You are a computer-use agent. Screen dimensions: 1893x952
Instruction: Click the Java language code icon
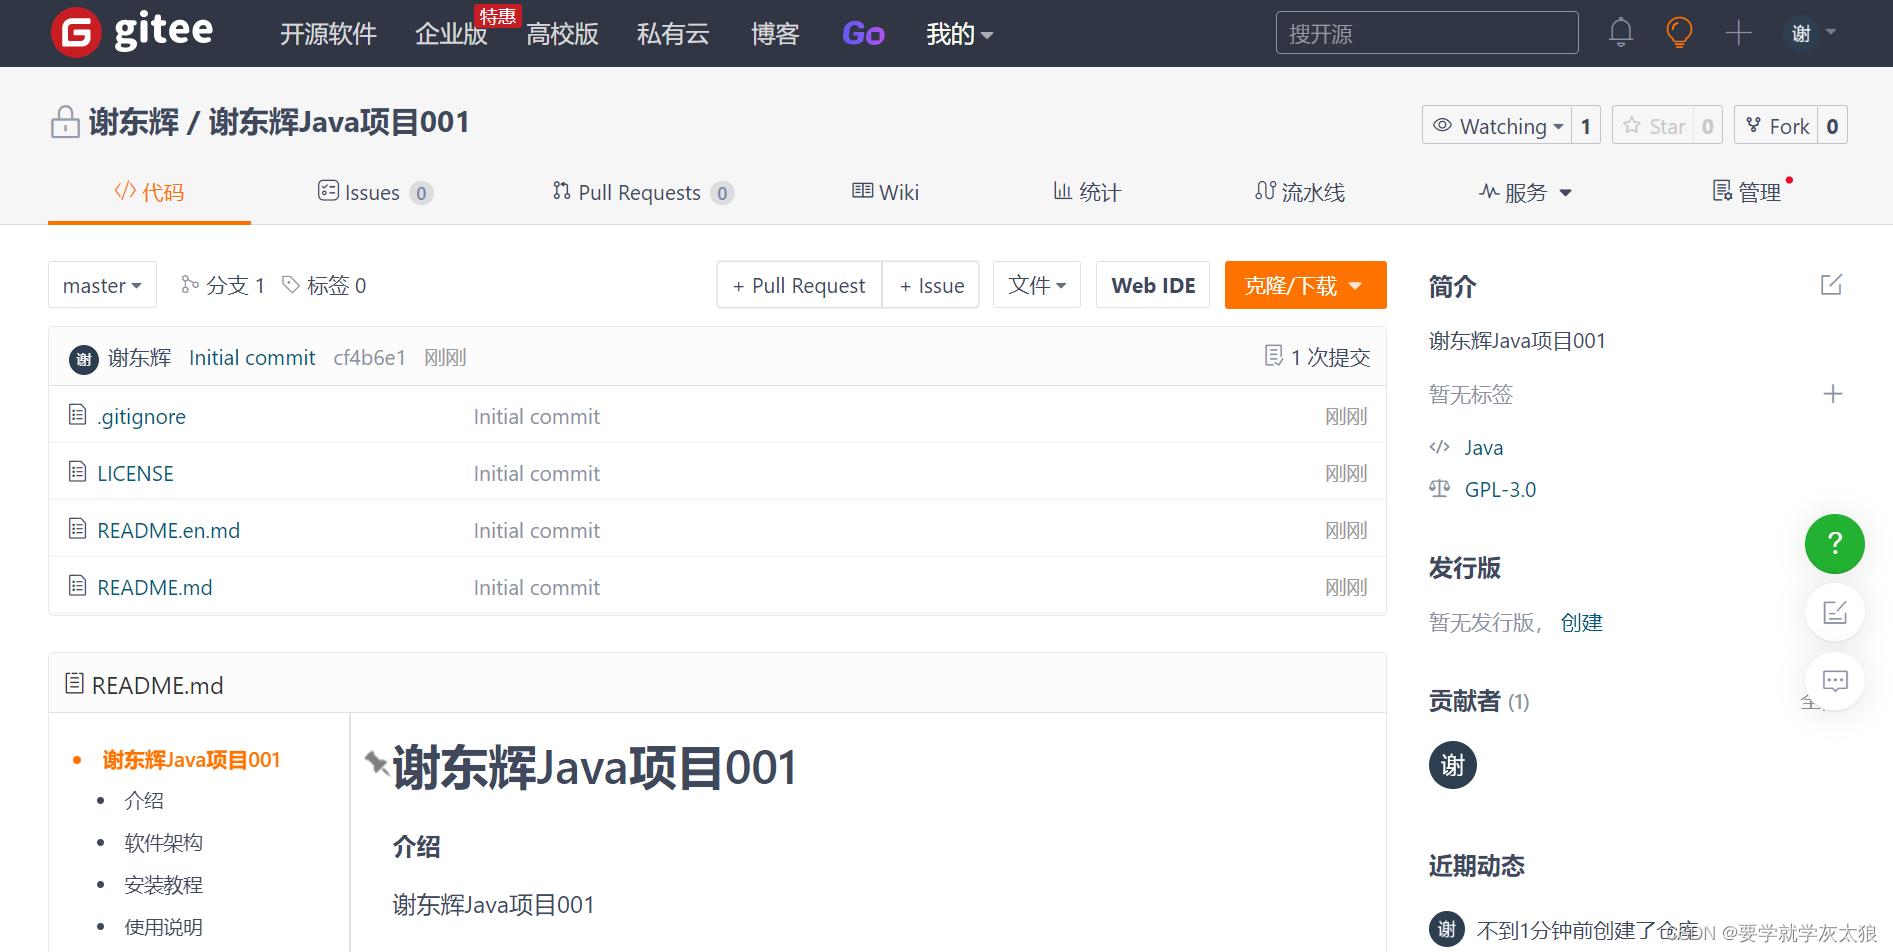[x=1439, y=447]
